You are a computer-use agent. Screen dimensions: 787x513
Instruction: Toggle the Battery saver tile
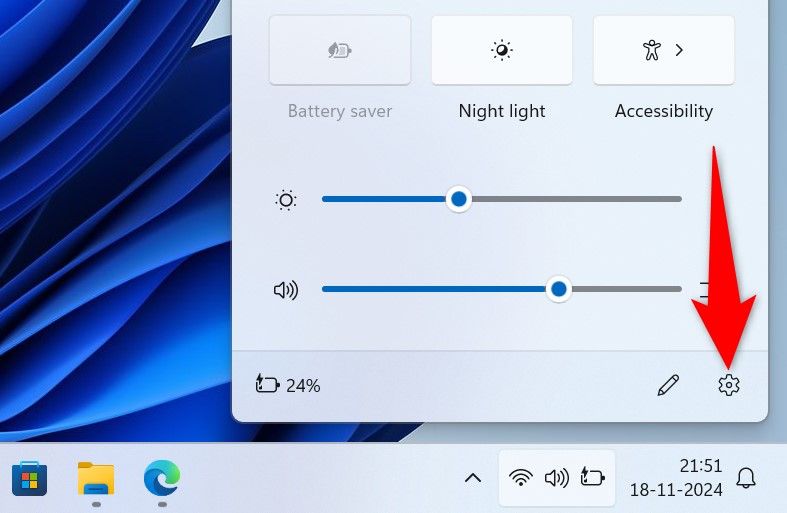(340, 50)
